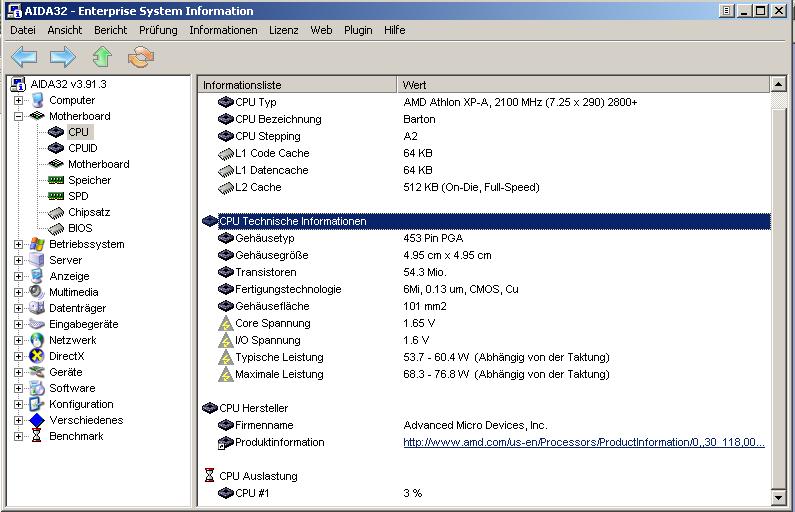The width and height of the screenshot is (795, 512).
Task: Click the CPU Auslastung hourglass icon
Action: pos(209,476)
